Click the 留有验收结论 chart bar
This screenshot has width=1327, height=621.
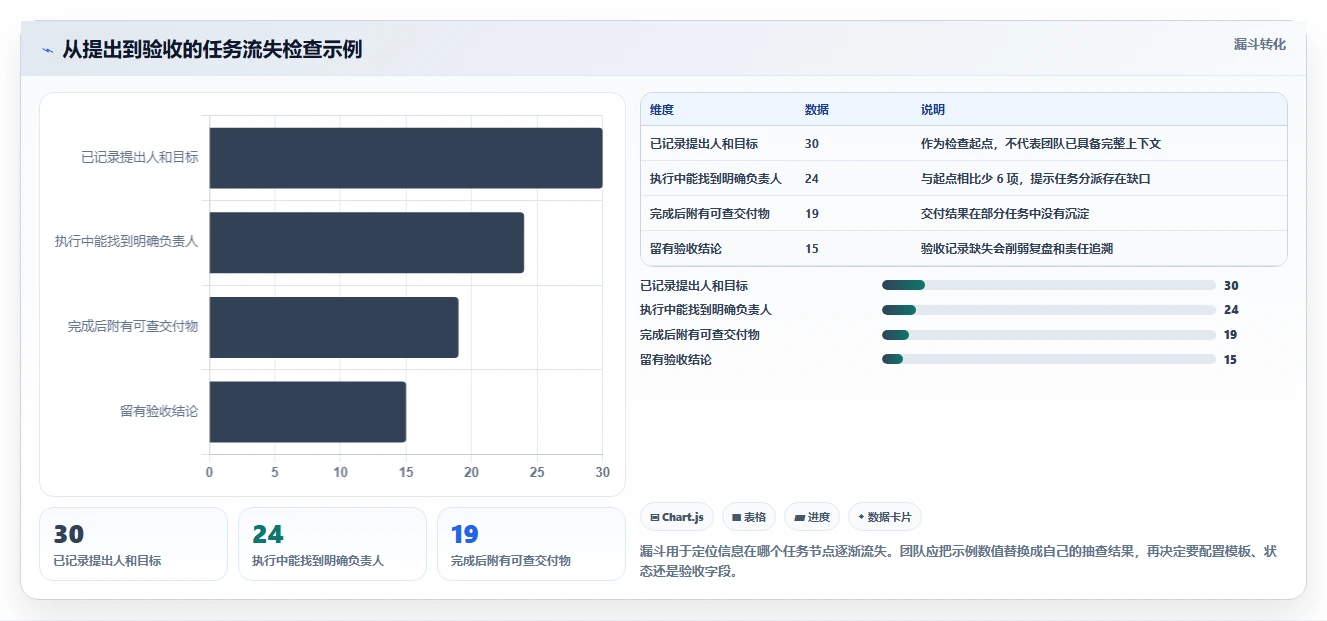point(308,411)
